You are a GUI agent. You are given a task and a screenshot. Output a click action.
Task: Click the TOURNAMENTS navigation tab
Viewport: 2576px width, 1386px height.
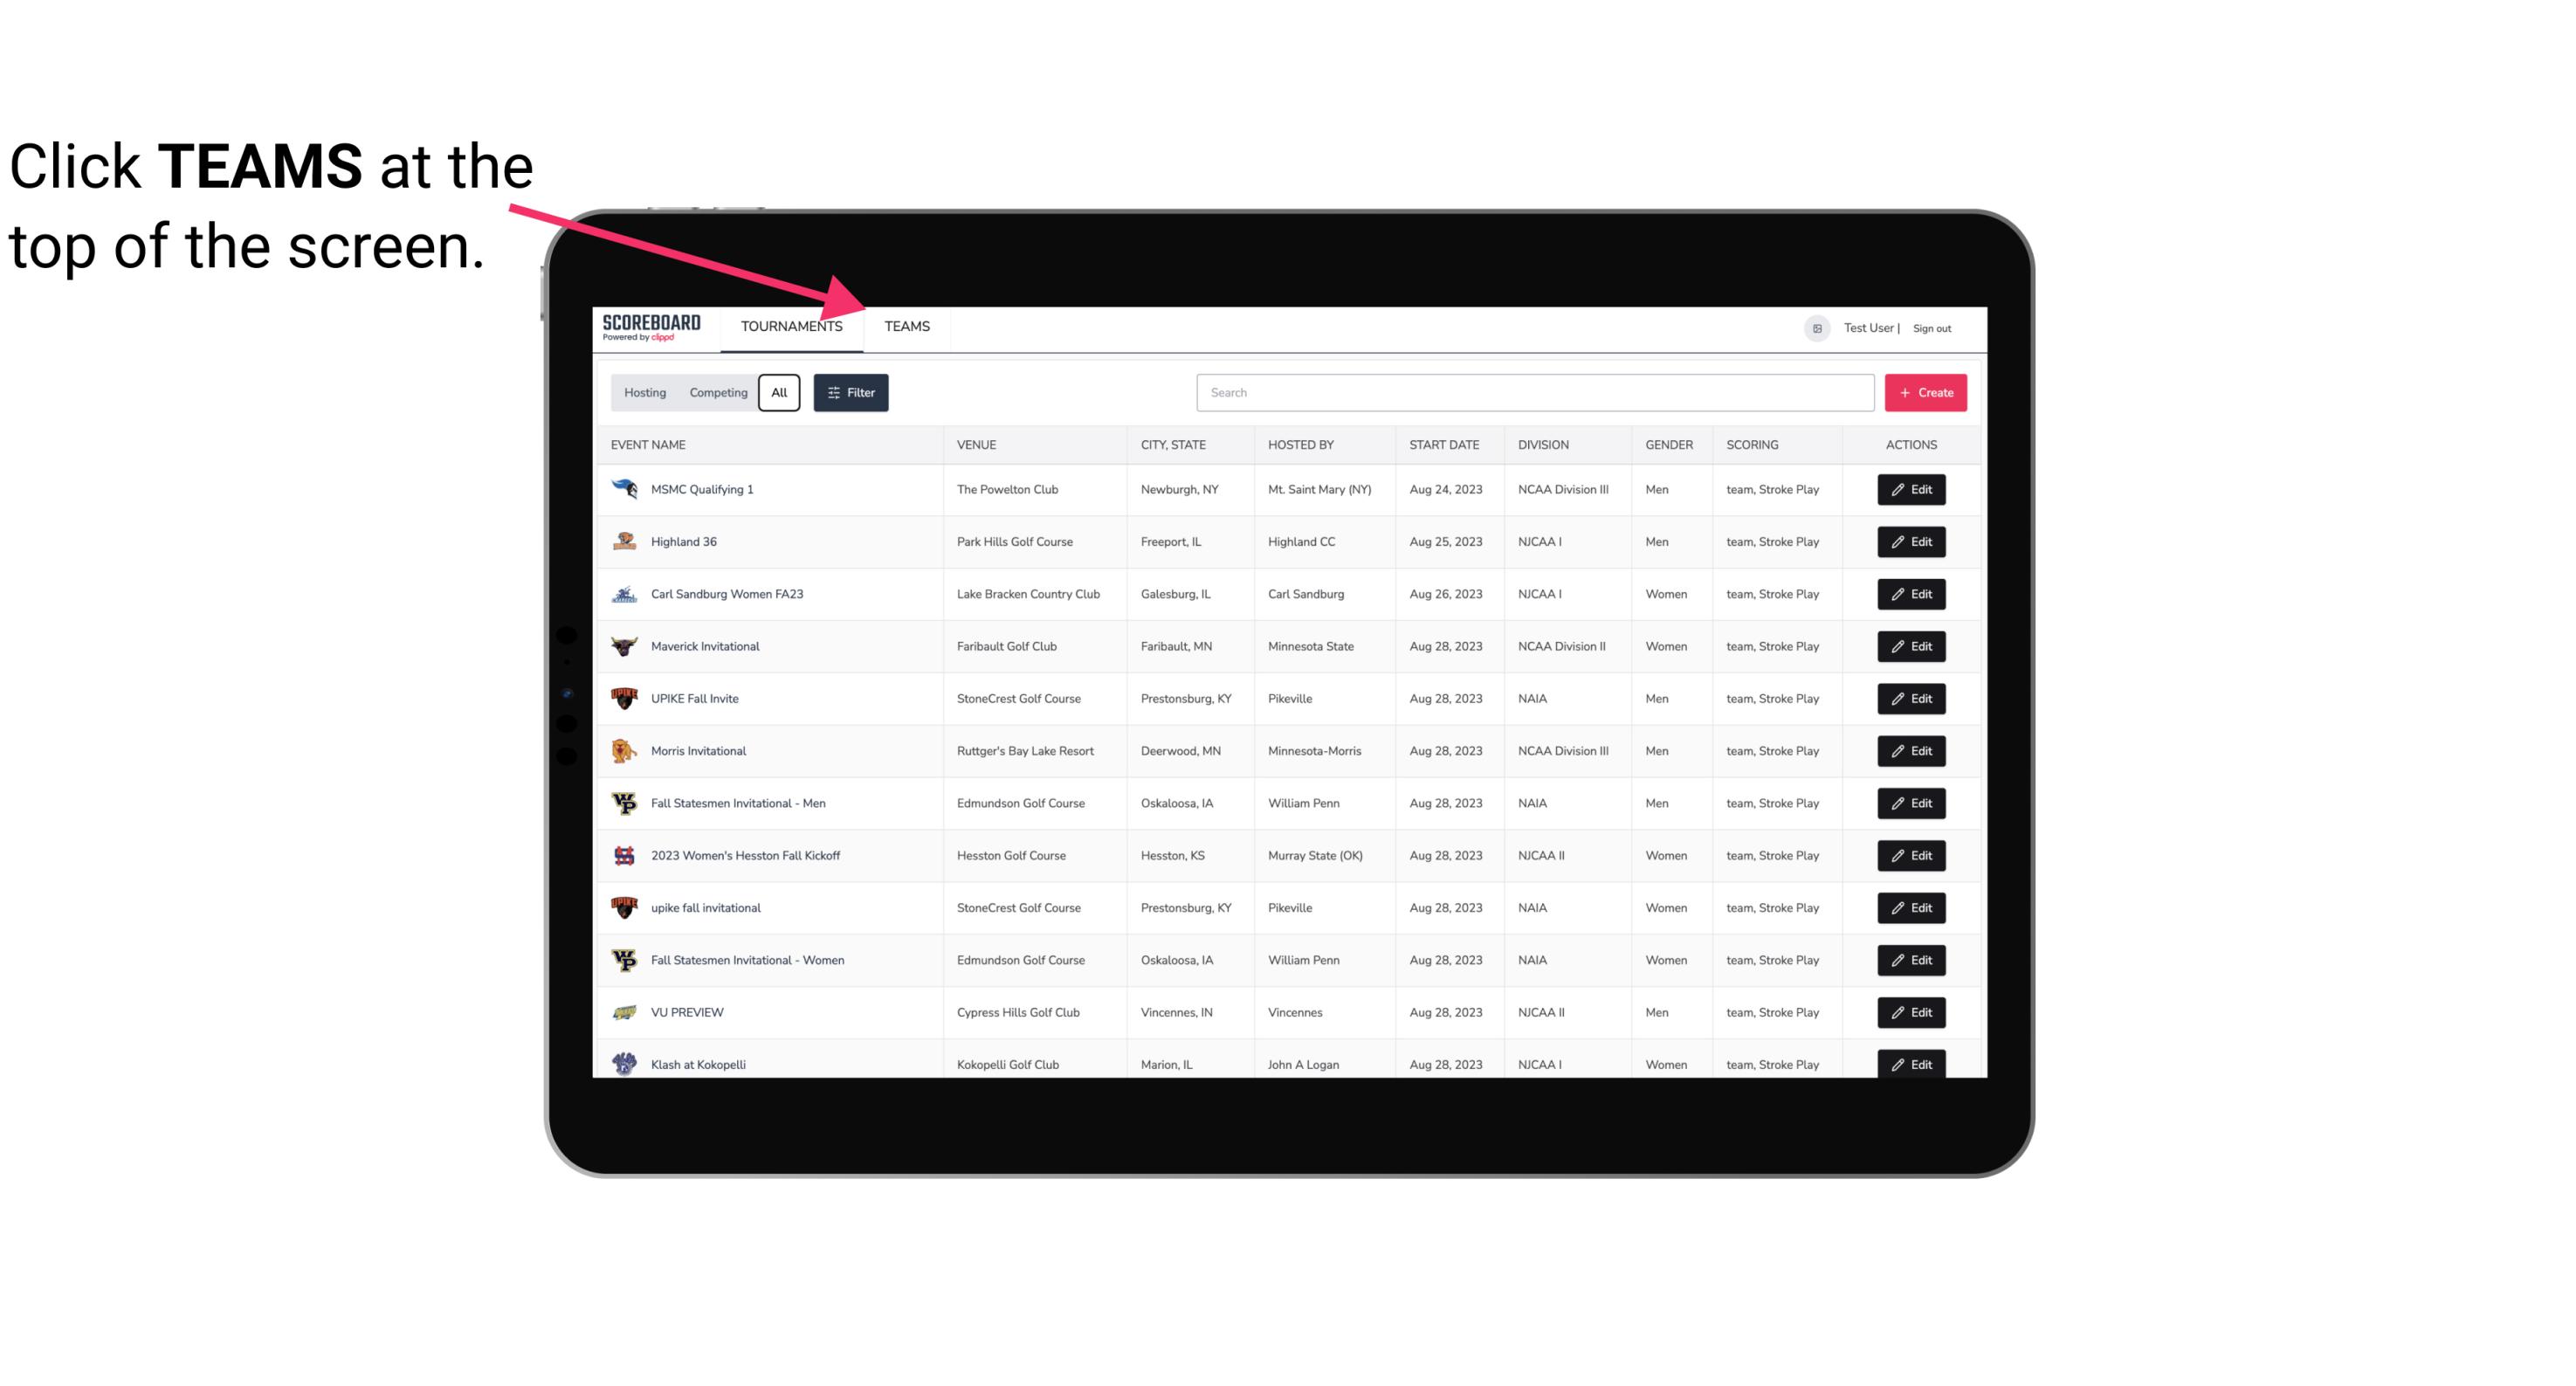tap(791, 326)
